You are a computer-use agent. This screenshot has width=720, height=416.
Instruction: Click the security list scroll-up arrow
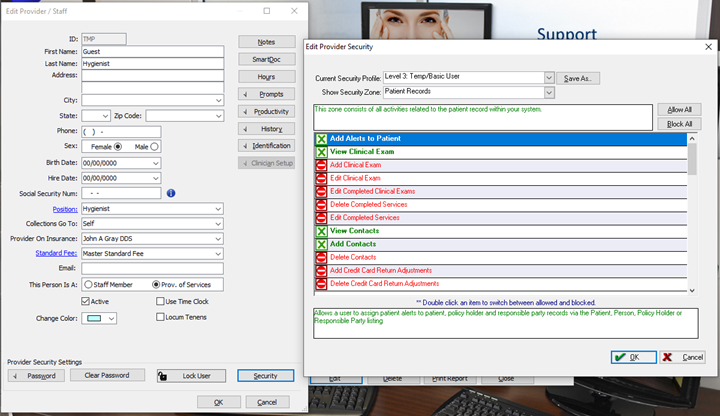[692, 138]
